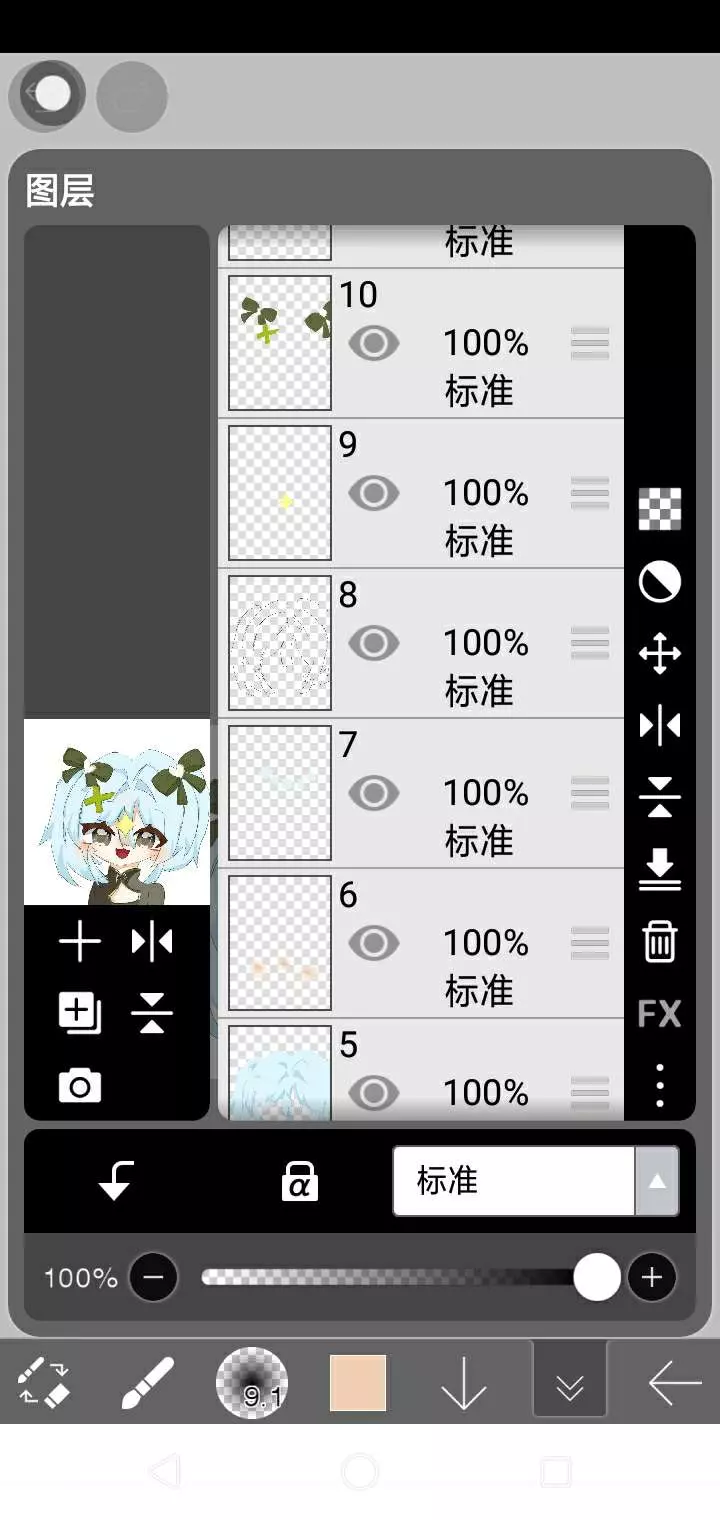Select the brush tool in bottom toolbar
Viewport: 720px width, 1520px height.
[x=147, y=1382]
